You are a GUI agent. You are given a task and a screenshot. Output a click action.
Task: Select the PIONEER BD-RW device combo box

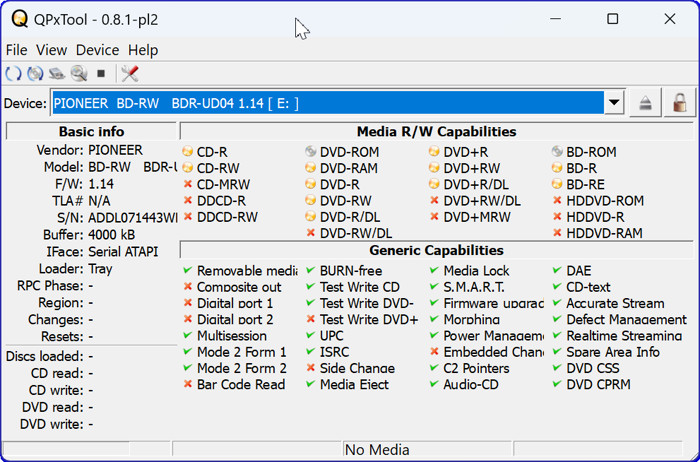pyautogui.click(x=338, y=103)
